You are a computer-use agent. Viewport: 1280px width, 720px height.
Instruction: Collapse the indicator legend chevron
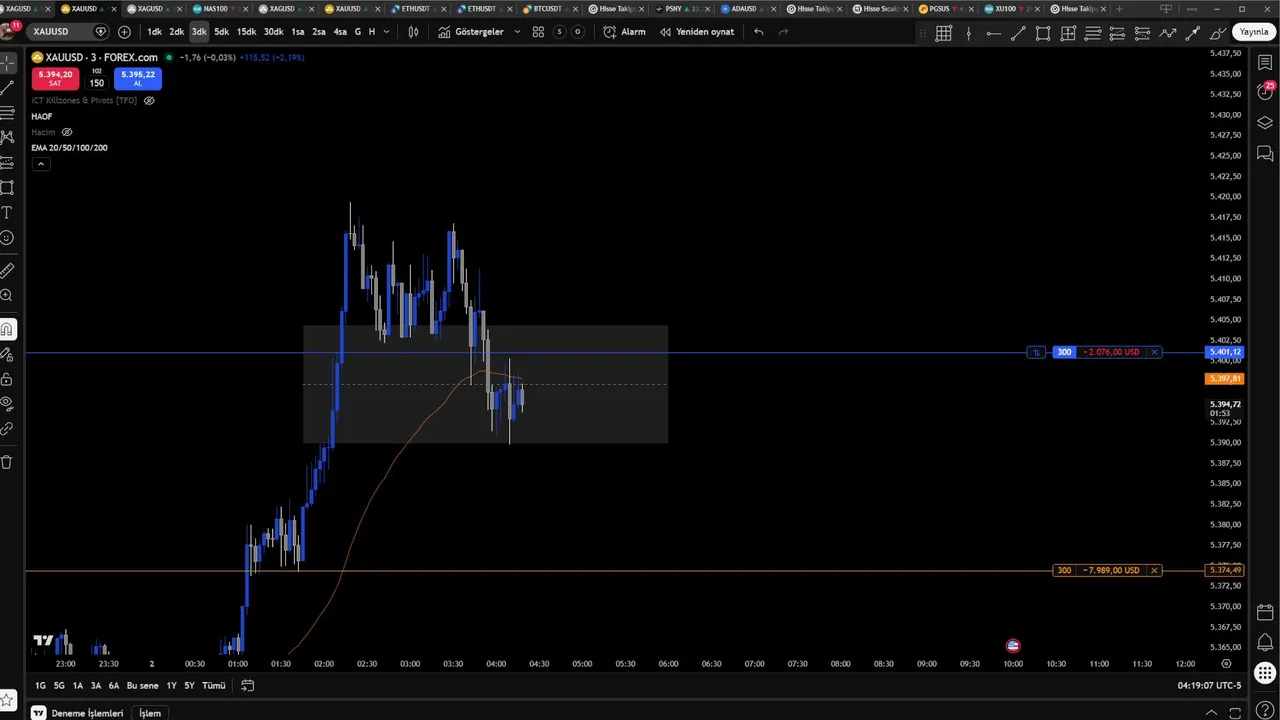click(40, 164)
